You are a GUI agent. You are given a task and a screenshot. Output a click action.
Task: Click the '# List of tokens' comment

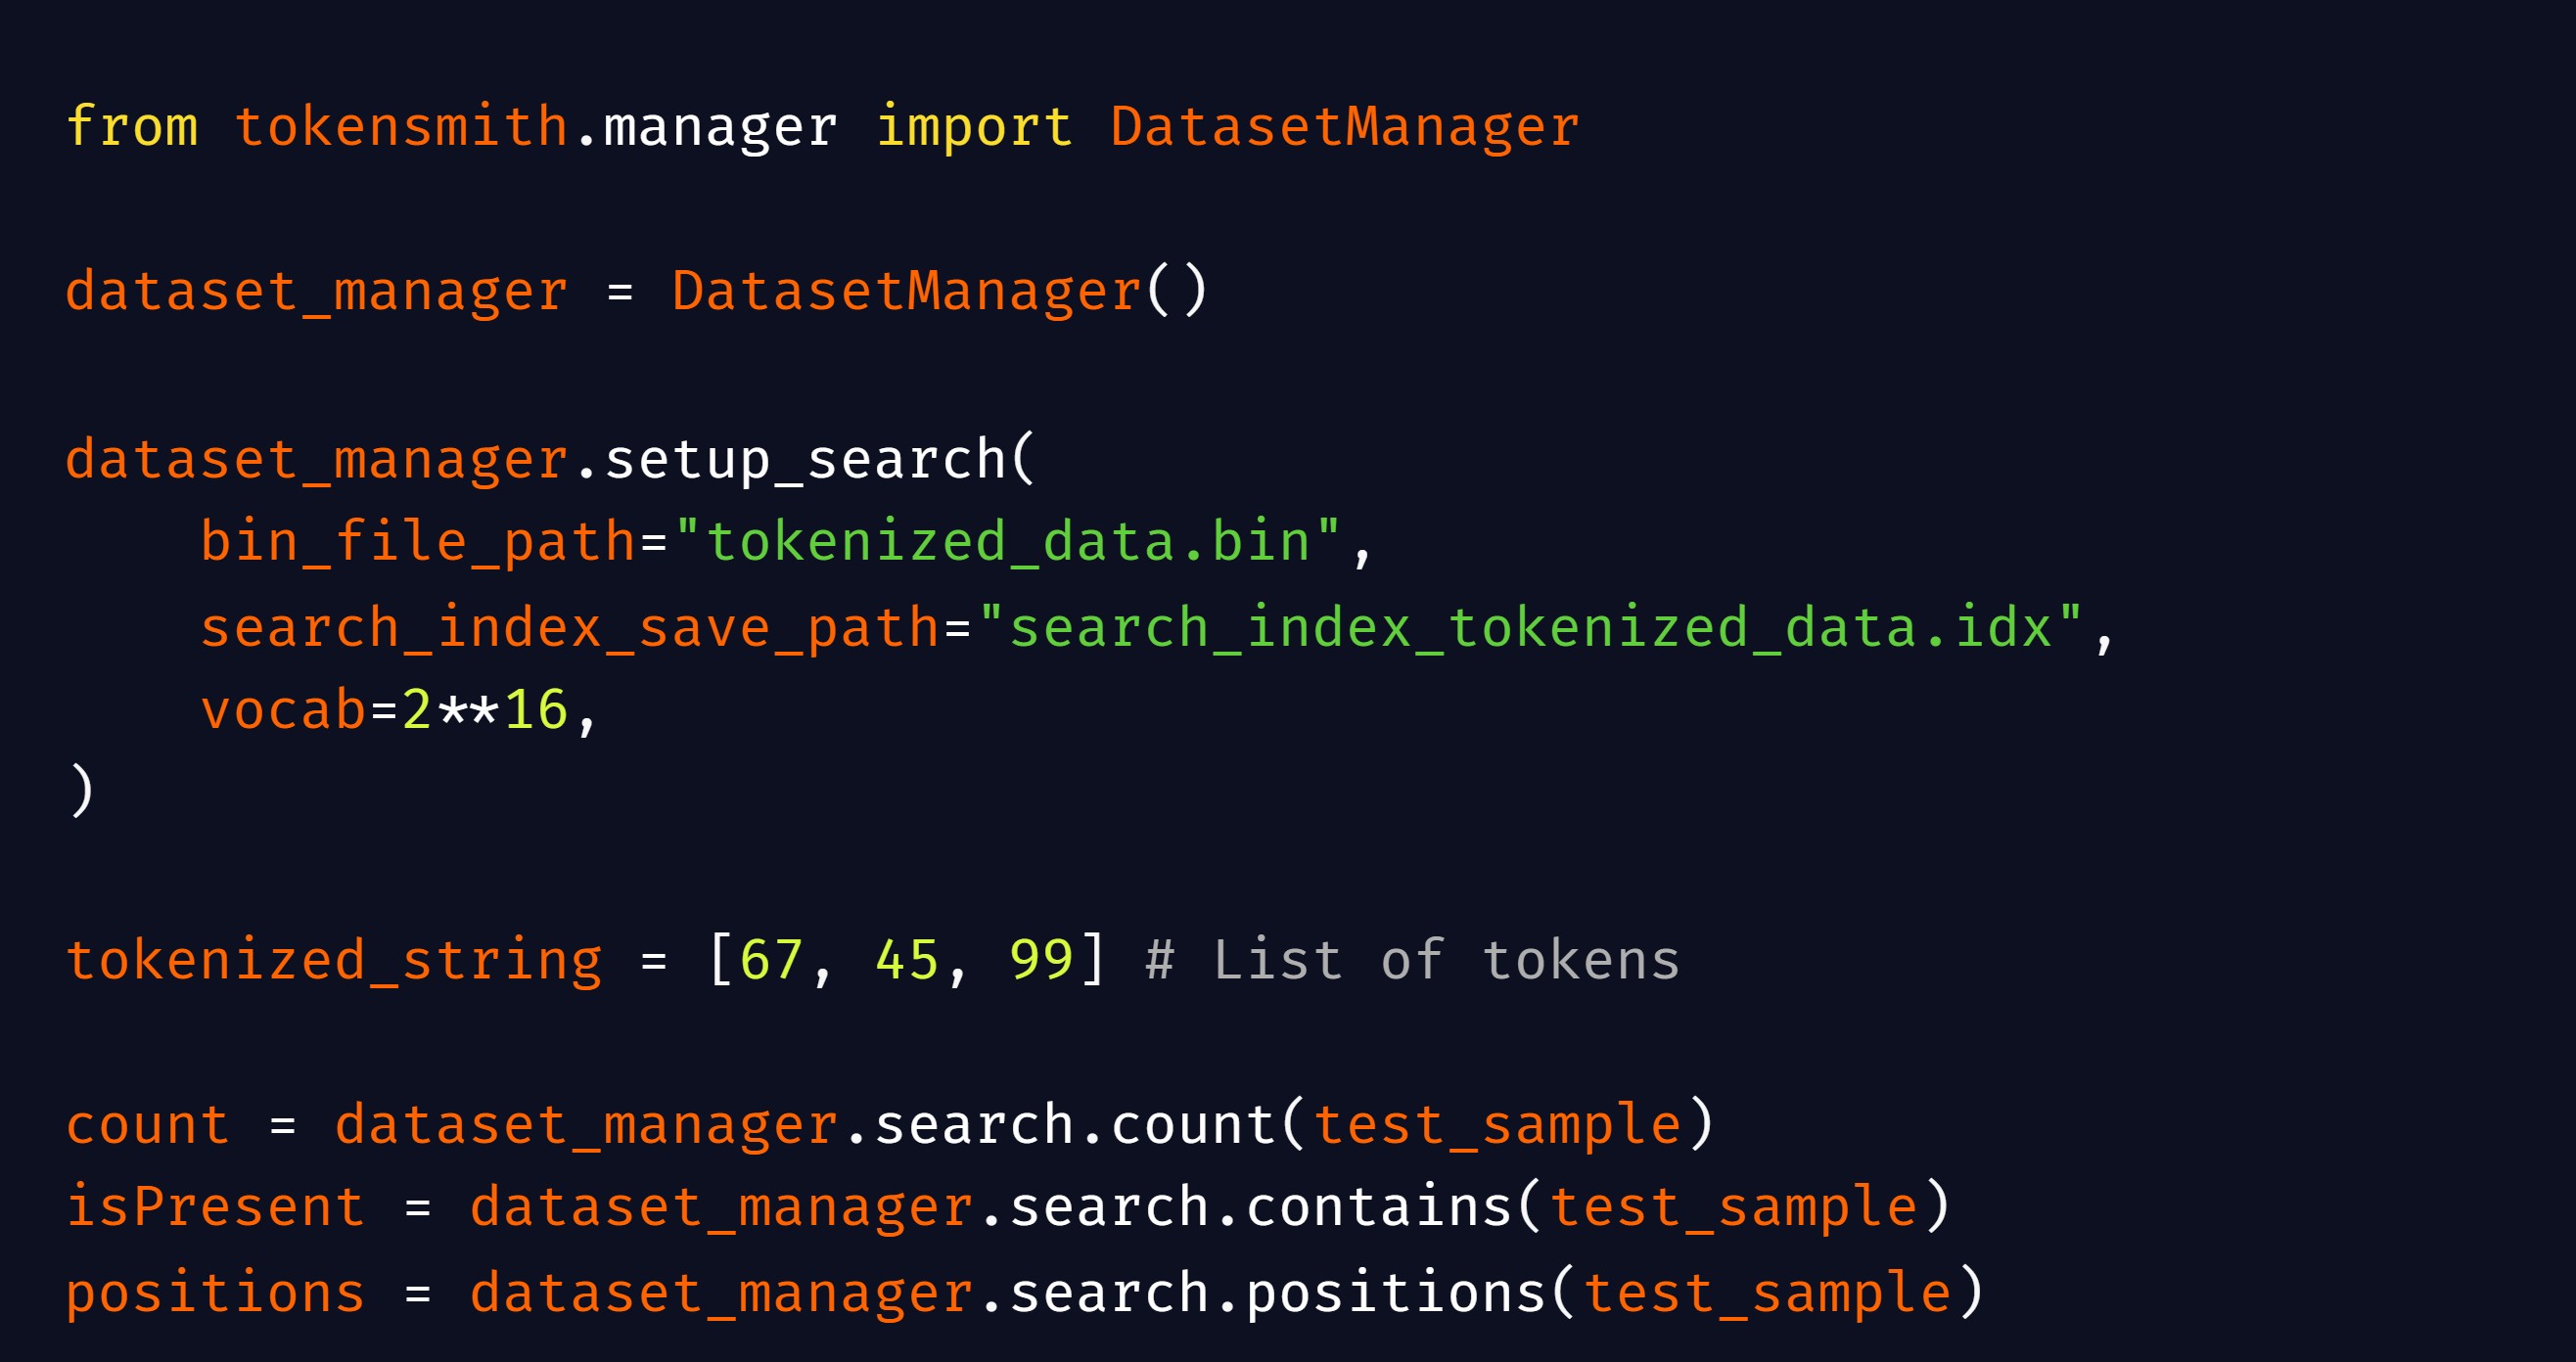[1412, 960]
